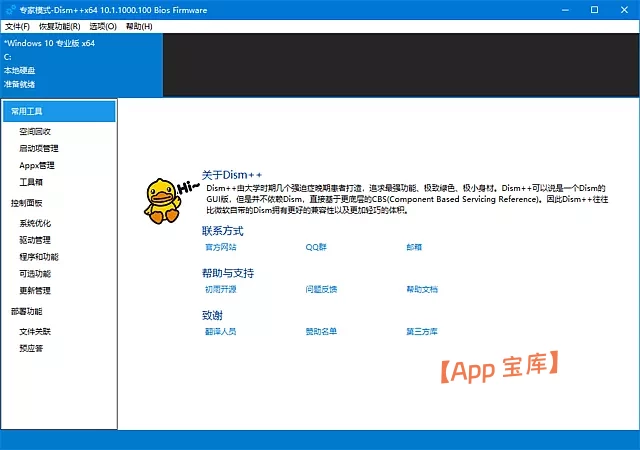This screenshot has width=640, height=450.
Task: Click the 官方网站 link
Action: 220,246
